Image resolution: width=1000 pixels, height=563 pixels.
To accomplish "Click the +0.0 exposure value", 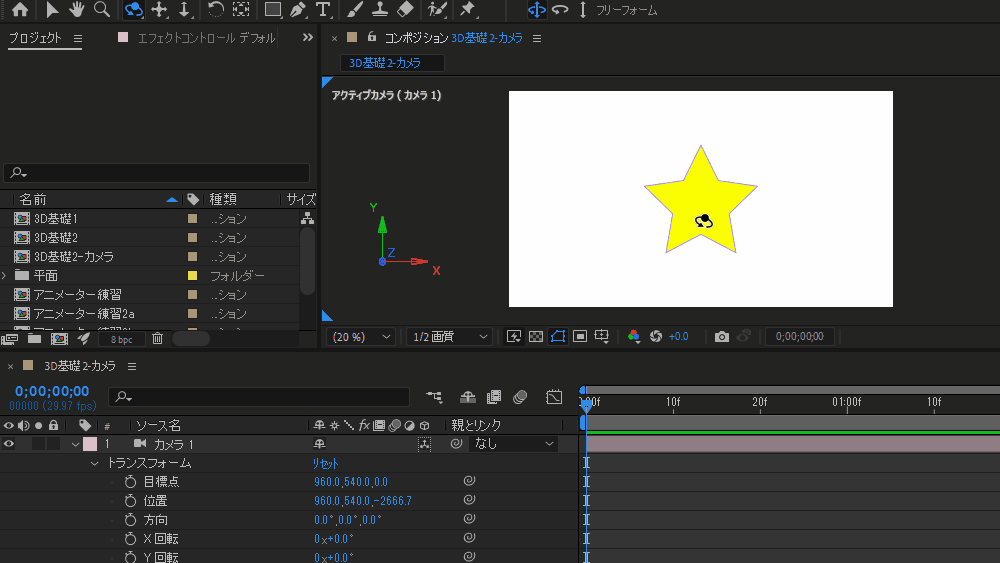I will (679, 337).
